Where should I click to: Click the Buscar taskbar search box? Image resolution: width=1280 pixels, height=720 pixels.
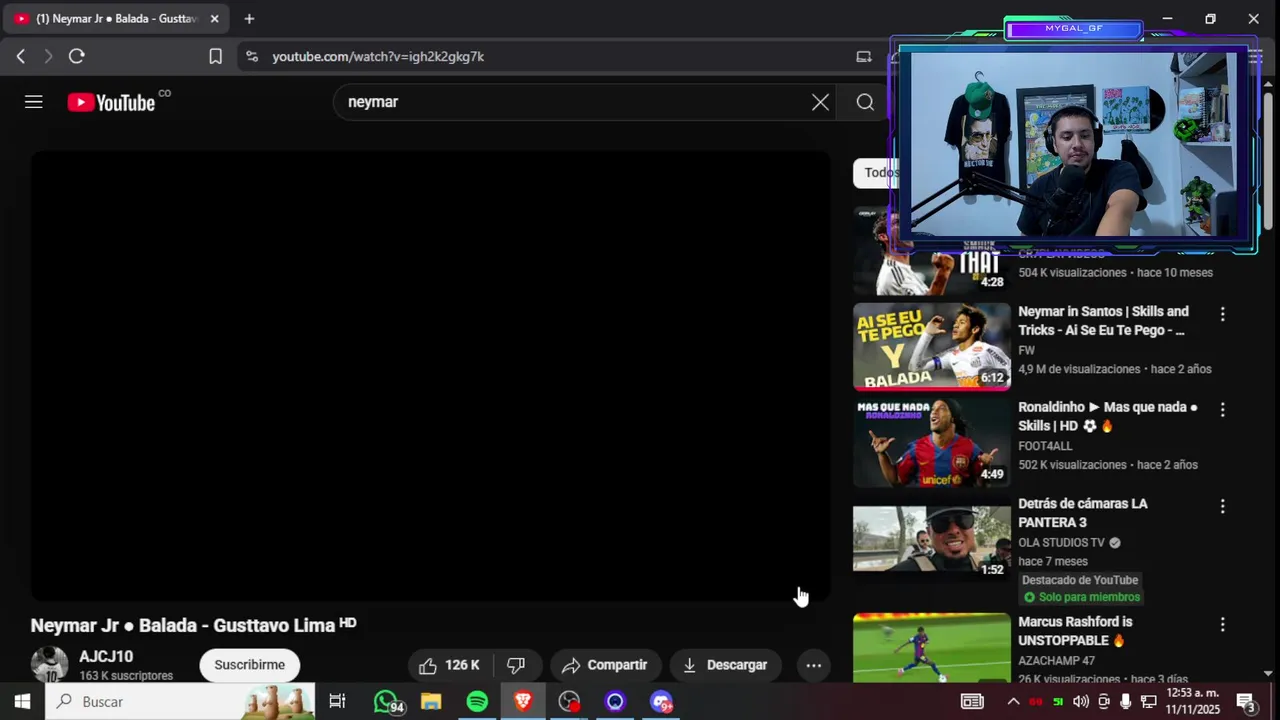tap(180, 702)
